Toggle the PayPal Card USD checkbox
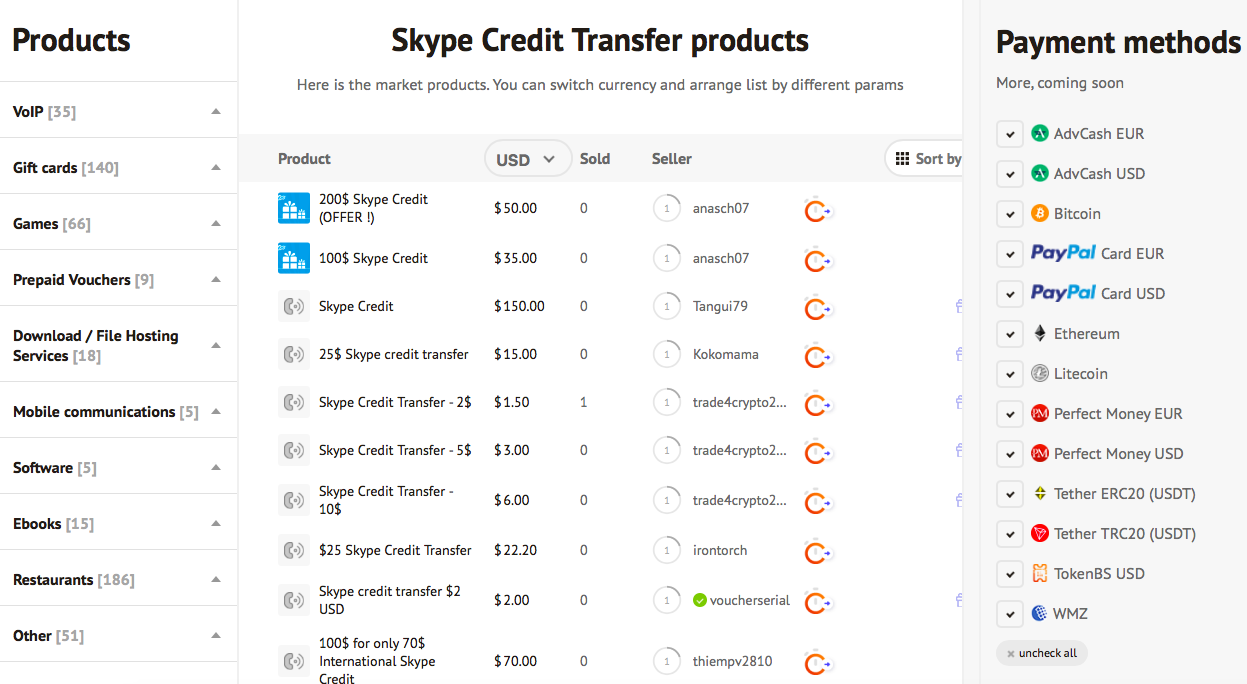This screenshot has height=684, width=1247. (1010, 294)
